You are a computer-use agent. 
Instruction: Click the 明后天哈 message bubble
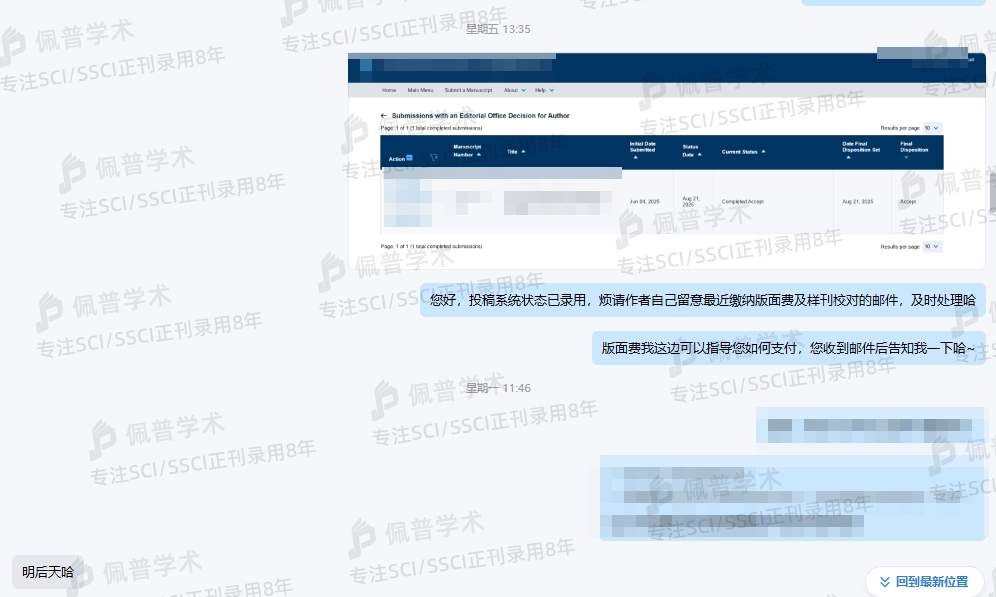[48, 572]
